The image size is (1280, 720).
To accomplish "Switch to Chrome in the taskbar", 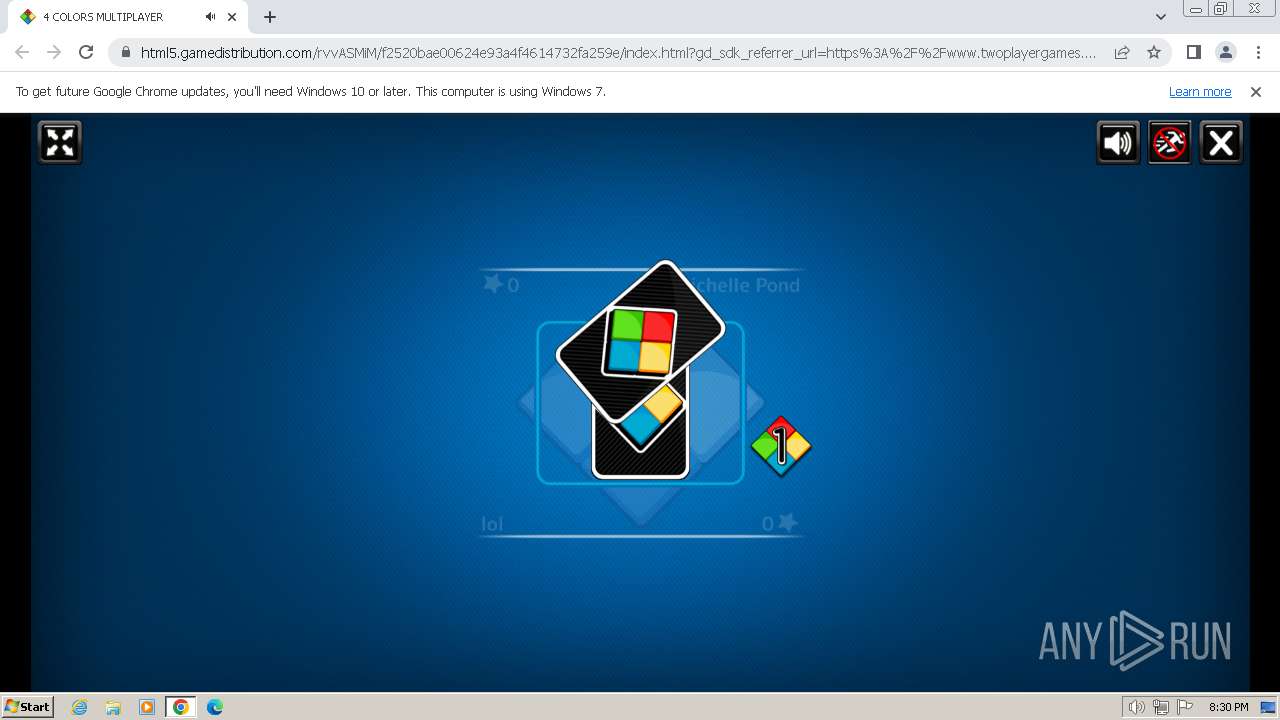I will 181,707.
